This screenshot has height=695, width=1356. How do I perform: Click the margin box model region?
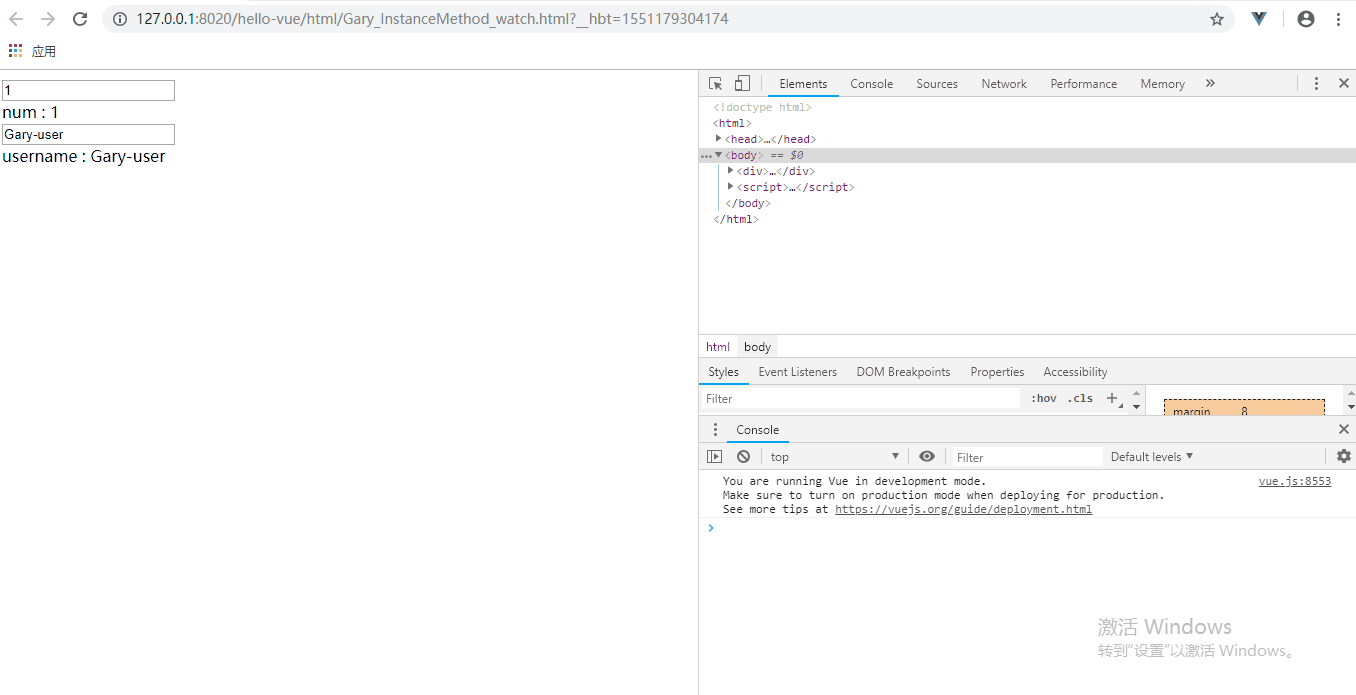tap(1244, 408)
